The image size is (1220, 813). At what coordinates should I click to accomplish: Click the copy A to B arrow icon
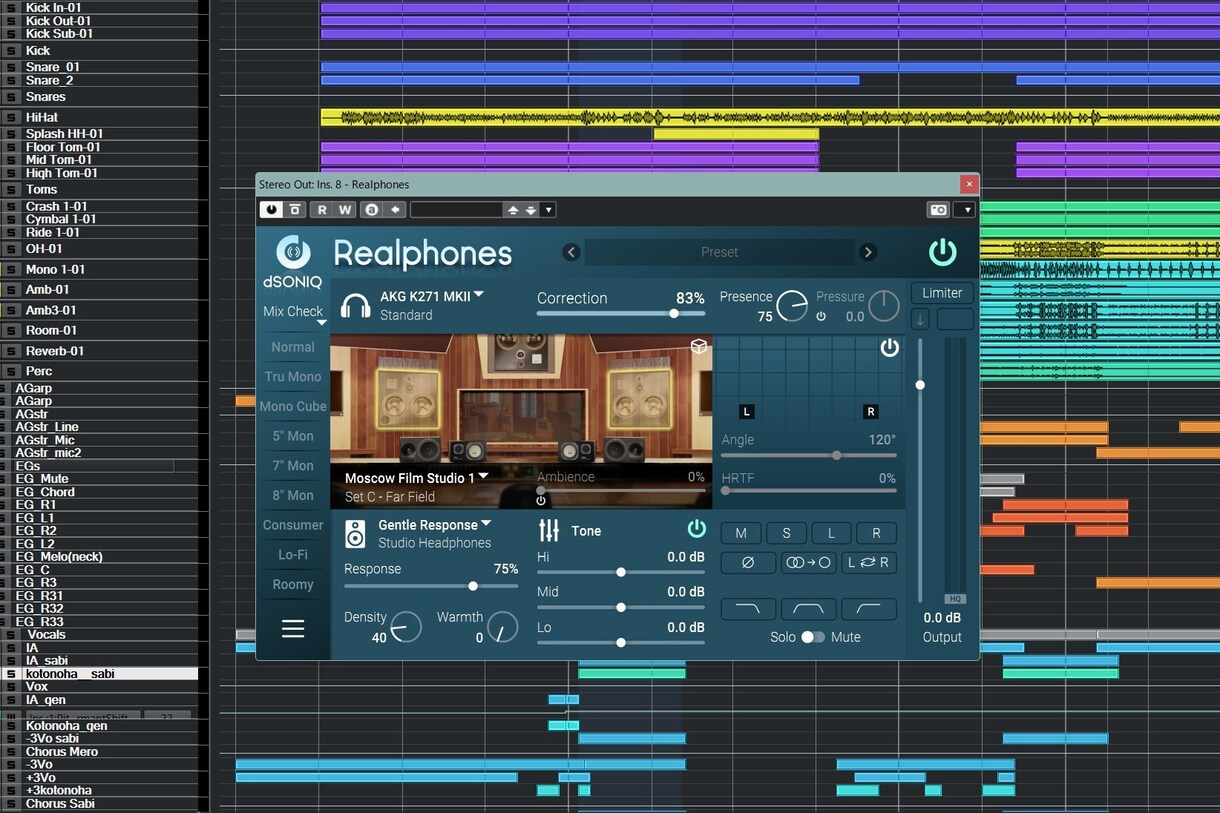(395, 210)
